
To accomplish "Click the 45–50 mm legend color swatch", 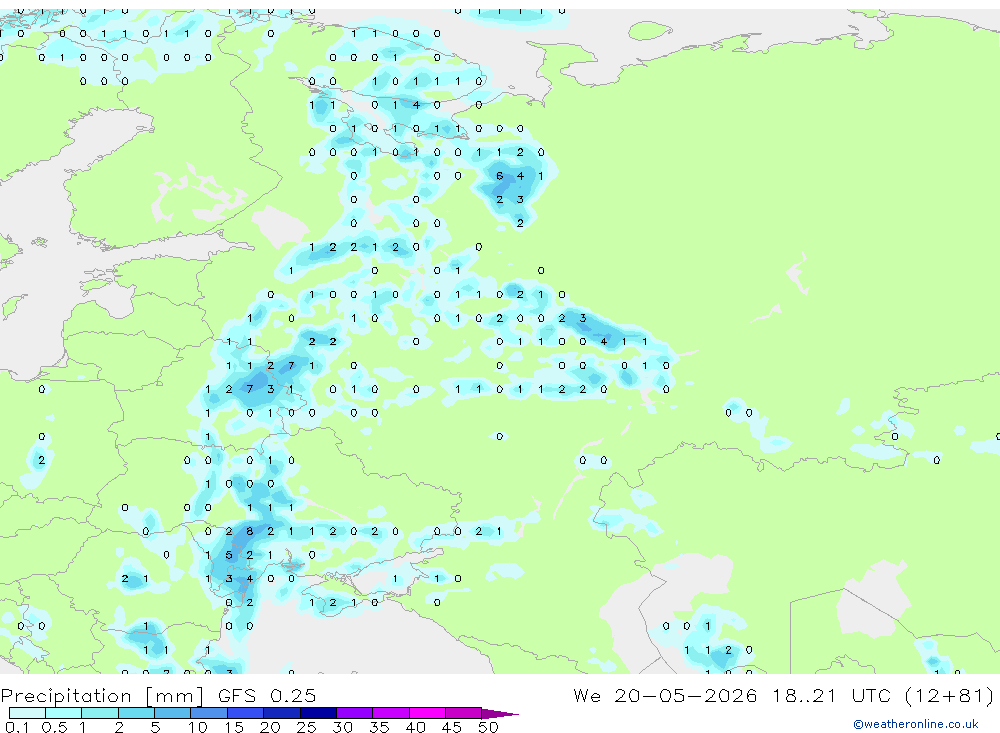I will tap(463, 713).
